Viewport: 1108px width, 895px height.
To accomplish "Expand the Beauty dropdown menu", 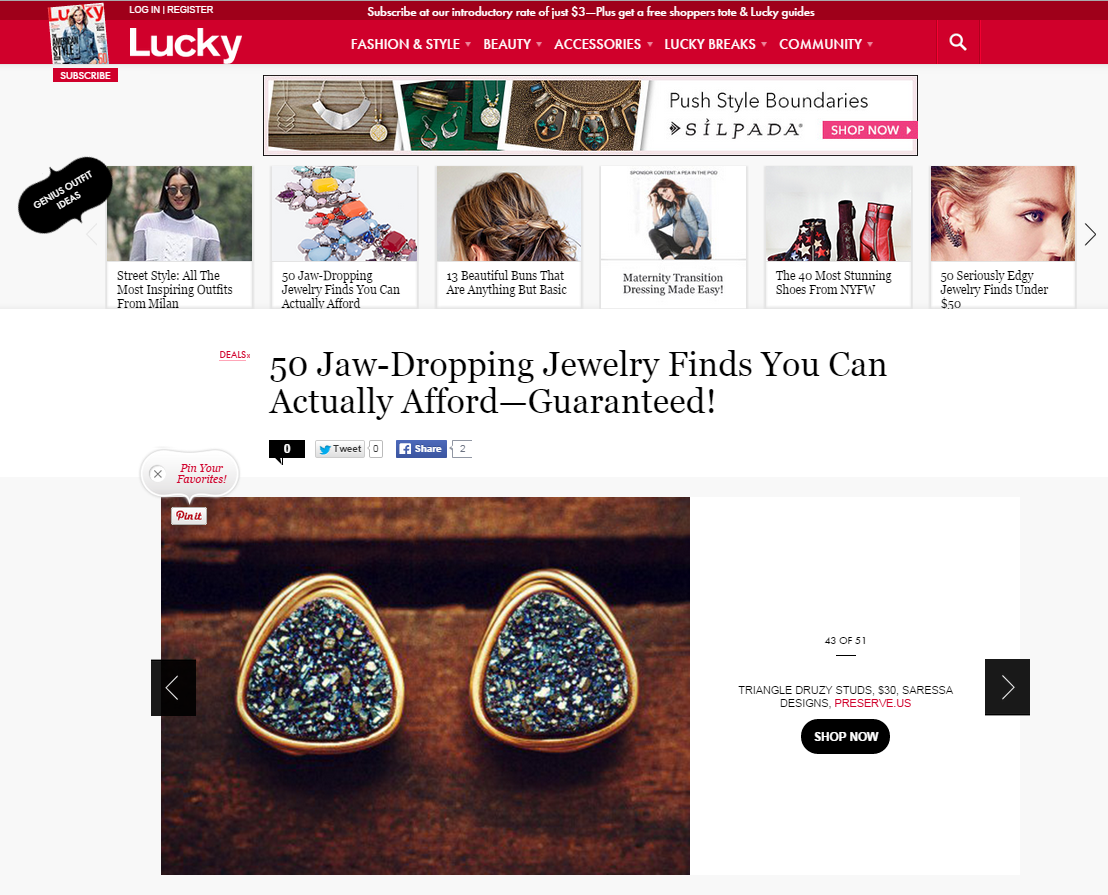I will (x=512, y=44).
